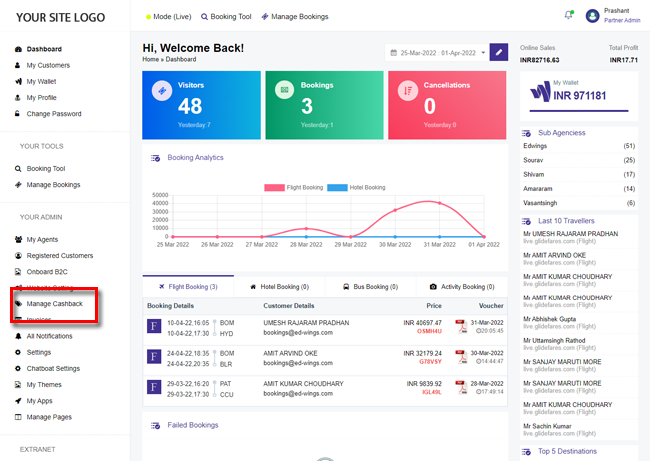The width and height of the screenshot is (650, 461).
Task: Click the PDF icon for IGL49L booking
Action: point(461,386)
